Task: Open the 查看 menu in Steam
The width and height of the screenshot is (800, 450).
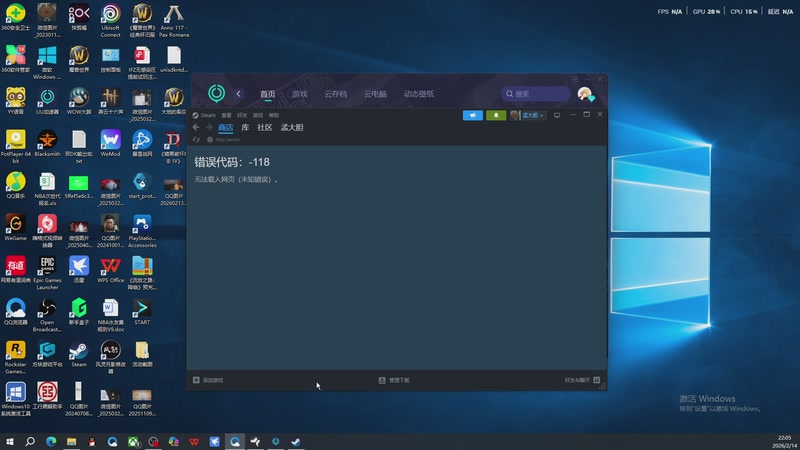Action: 226,115
